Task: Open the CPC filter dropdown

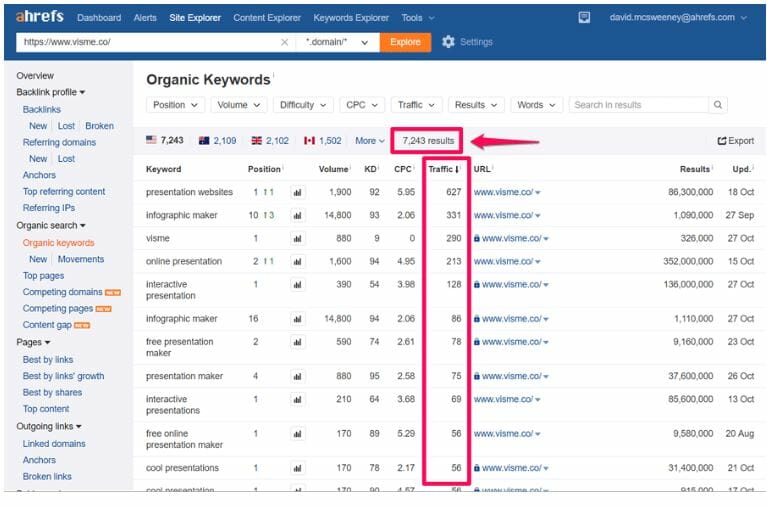Action: (x=362, y=105)
